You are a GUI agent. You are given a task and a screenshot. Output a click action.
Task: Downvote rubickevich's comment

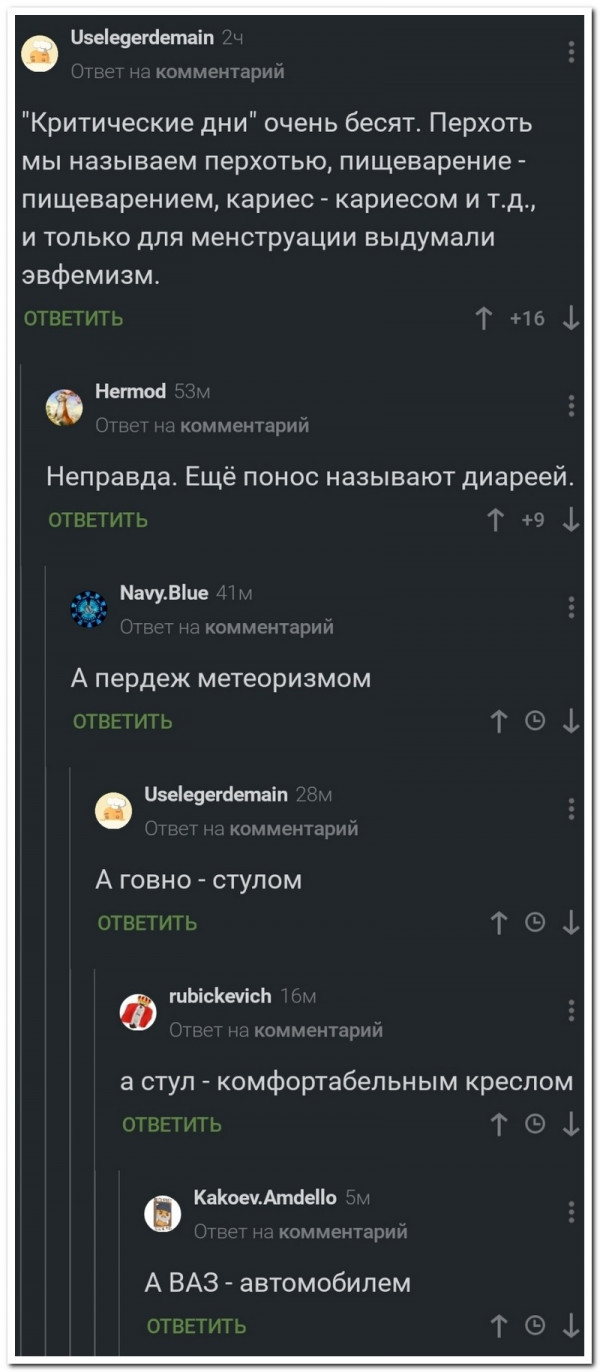pyautogui.click(x=570, y=1125)
